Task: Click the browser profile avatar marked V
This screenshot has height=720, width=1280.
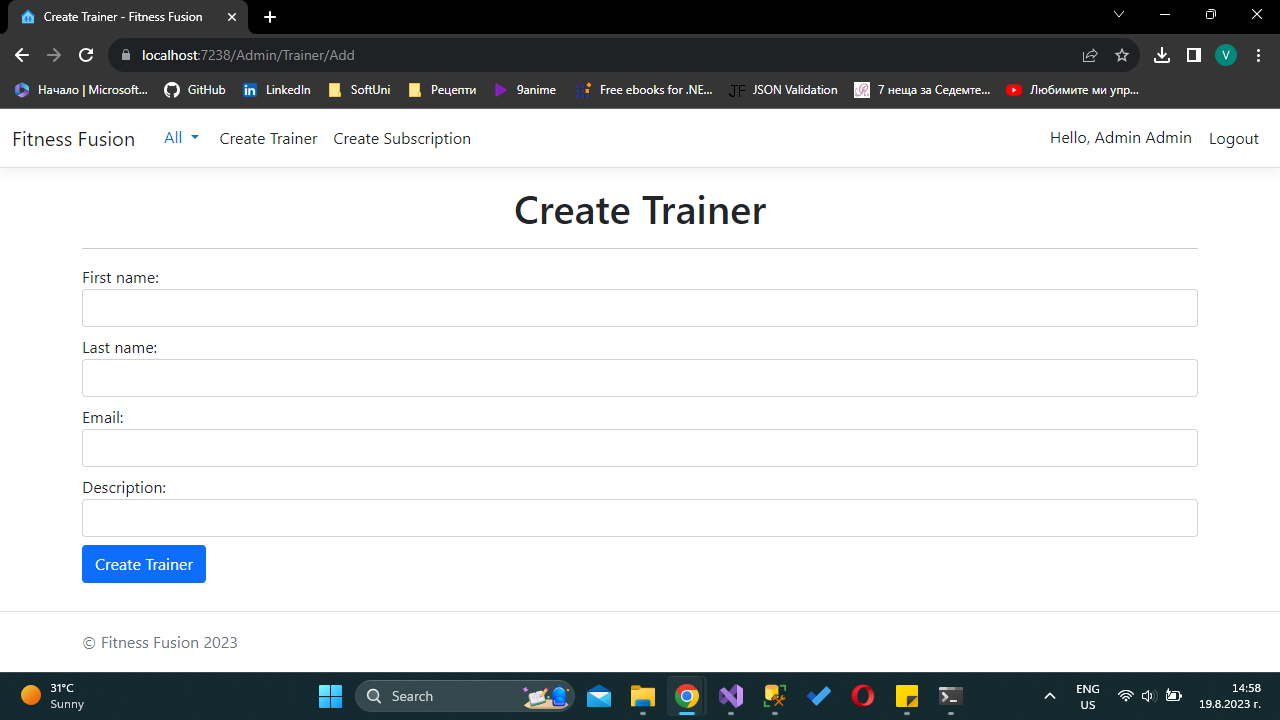Action: click(1225, 55)
